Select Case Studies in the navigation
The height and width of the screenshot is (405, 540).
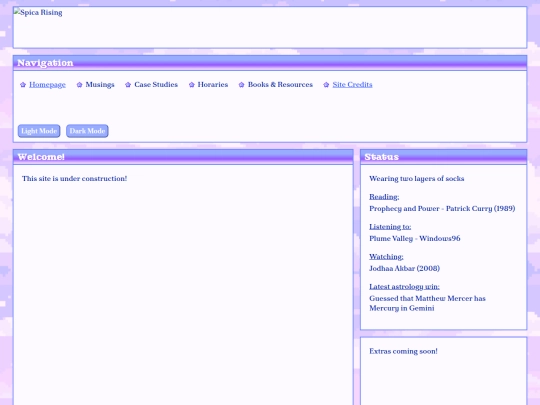pos(156,85)
